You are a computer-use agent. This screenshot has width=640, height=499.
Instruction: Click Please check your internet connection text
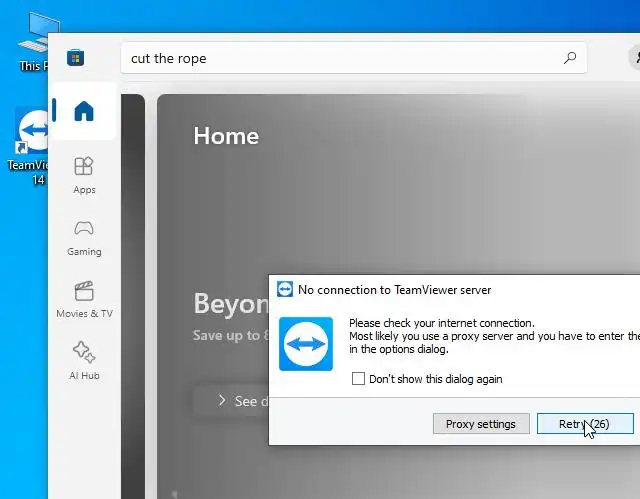coord(442,323)
